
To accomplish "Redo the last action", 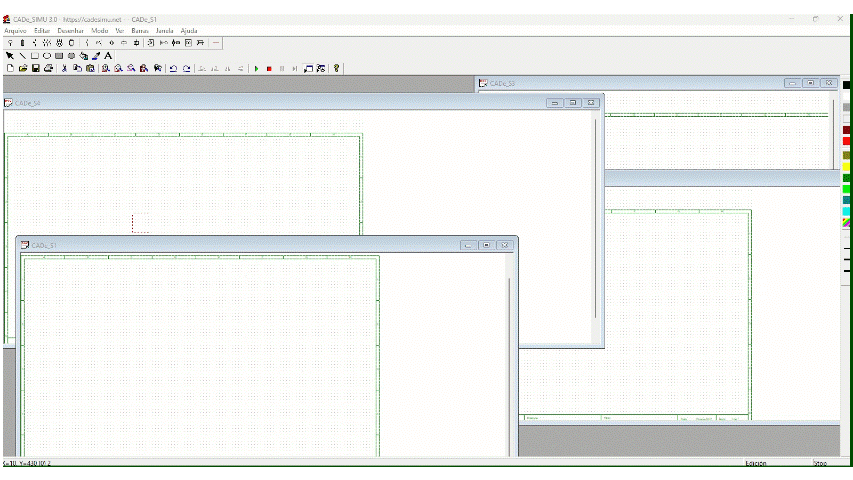I will tap(187, 69).
